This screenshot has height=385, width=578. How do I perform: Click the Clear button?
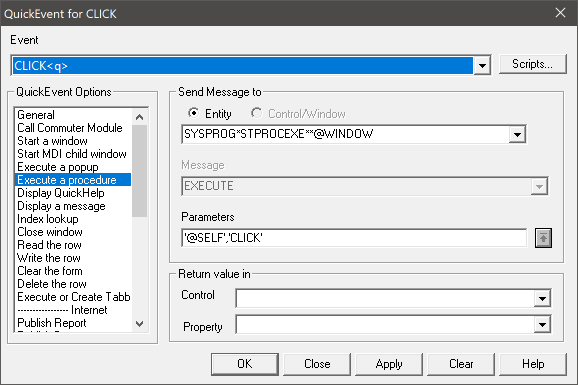(x=461, y=364)
